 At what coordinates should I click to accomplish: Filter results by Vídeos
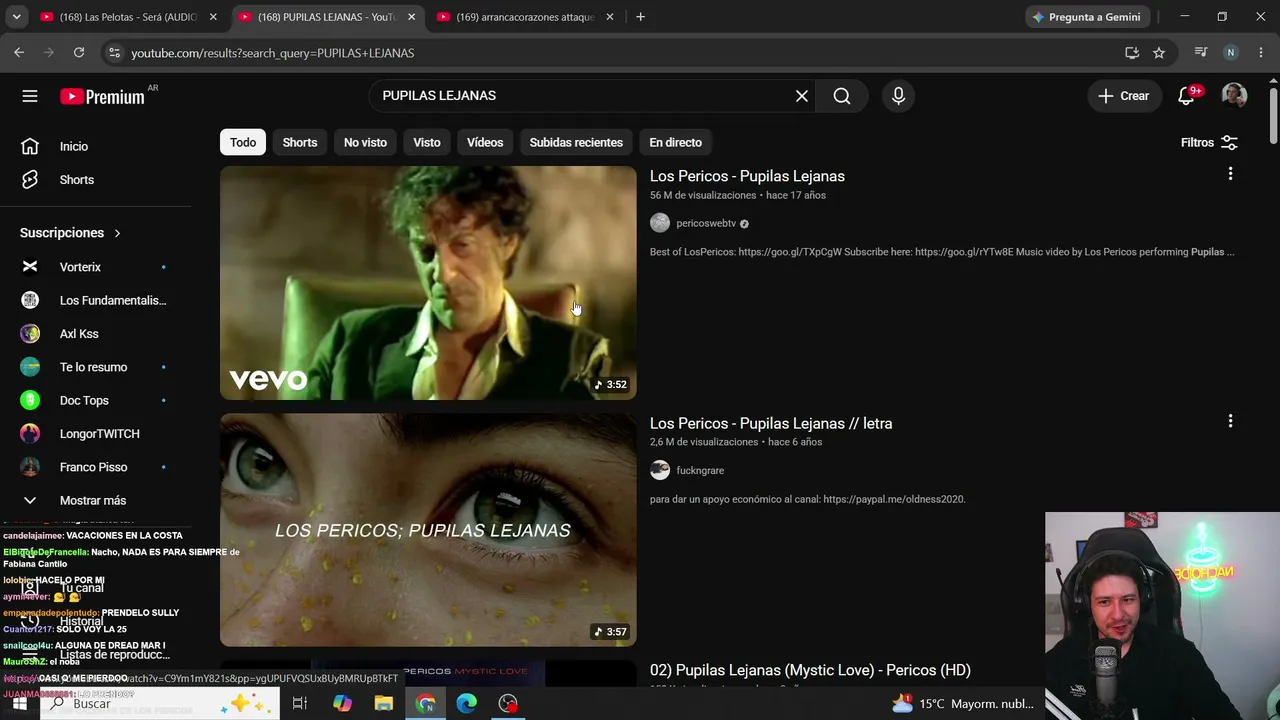pos(485,142)
